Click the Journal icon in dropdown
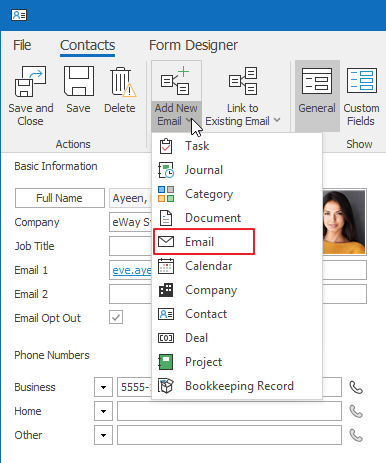 (x=166, y=170)
